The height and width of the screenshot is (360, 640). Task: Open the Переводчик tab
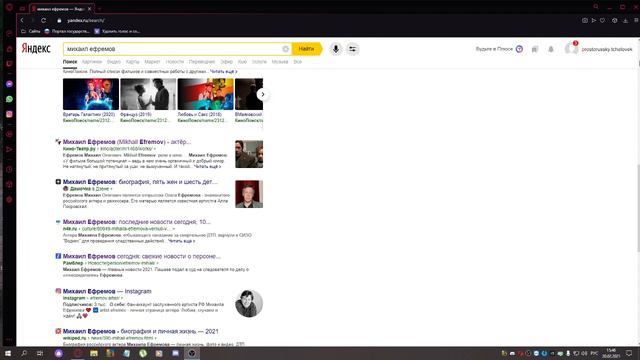202,62
